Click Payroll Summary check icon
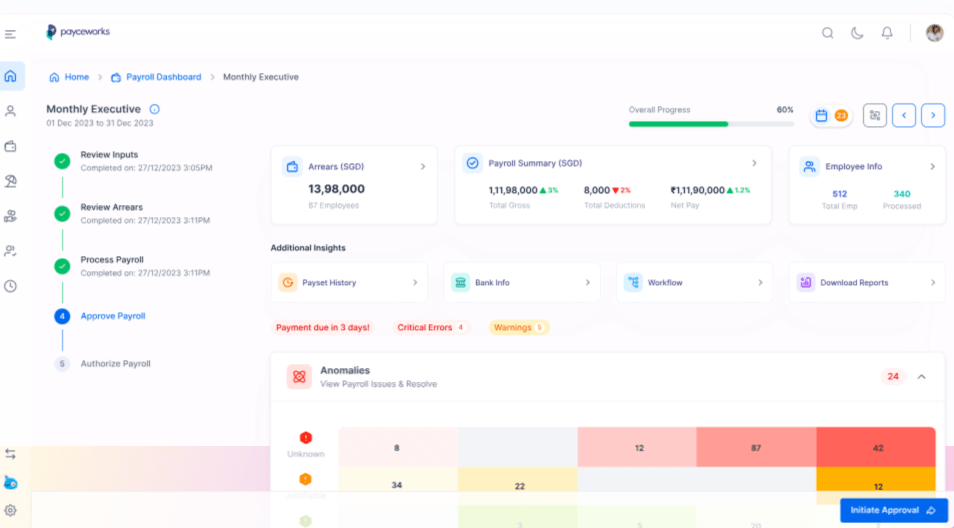 coord(472,163)
